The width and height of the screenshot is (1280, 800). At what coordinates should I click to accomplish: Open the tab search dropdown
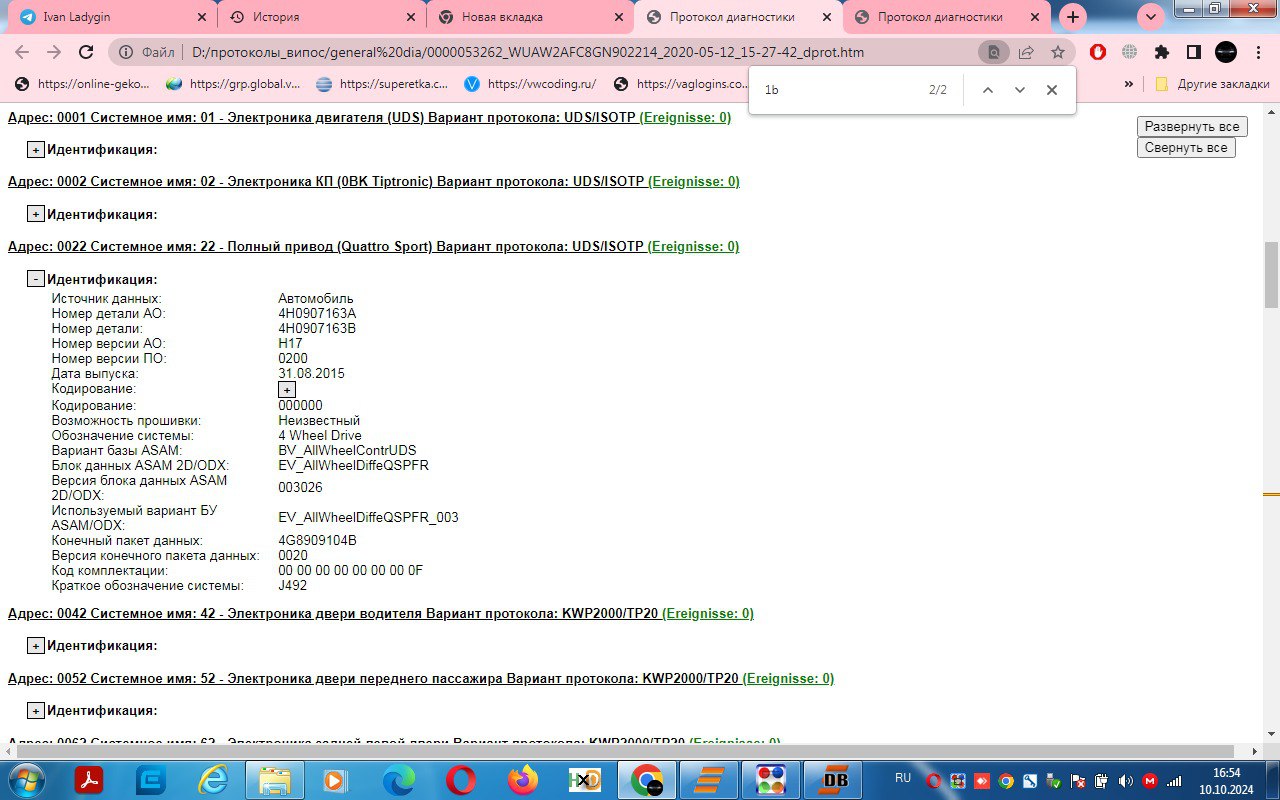pyautogui.click(x=1151, y=17)
